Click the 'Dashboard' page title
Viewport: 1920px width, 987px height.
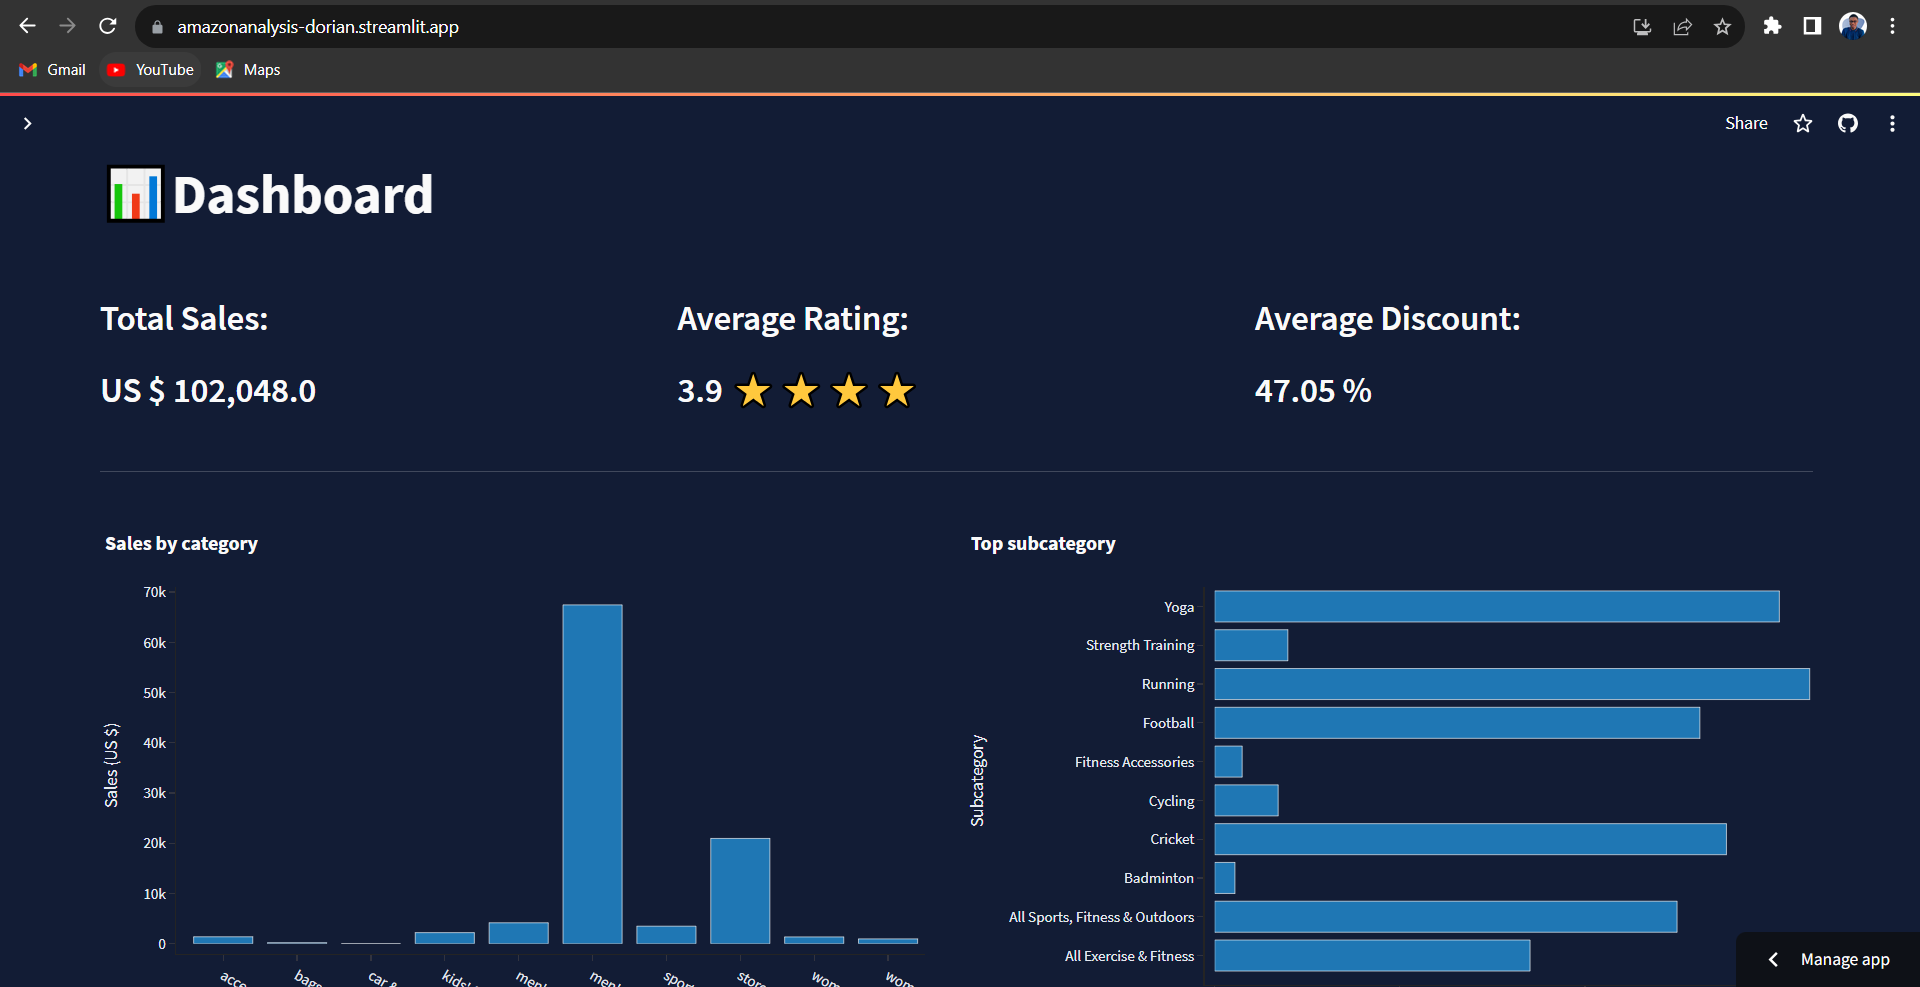point(303,195)
